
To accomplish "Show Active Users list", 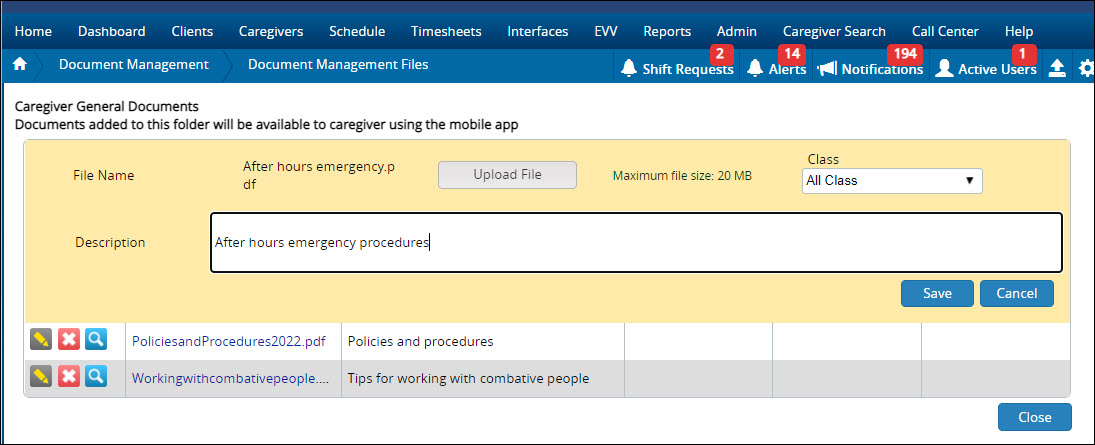I will coord(986,69).
